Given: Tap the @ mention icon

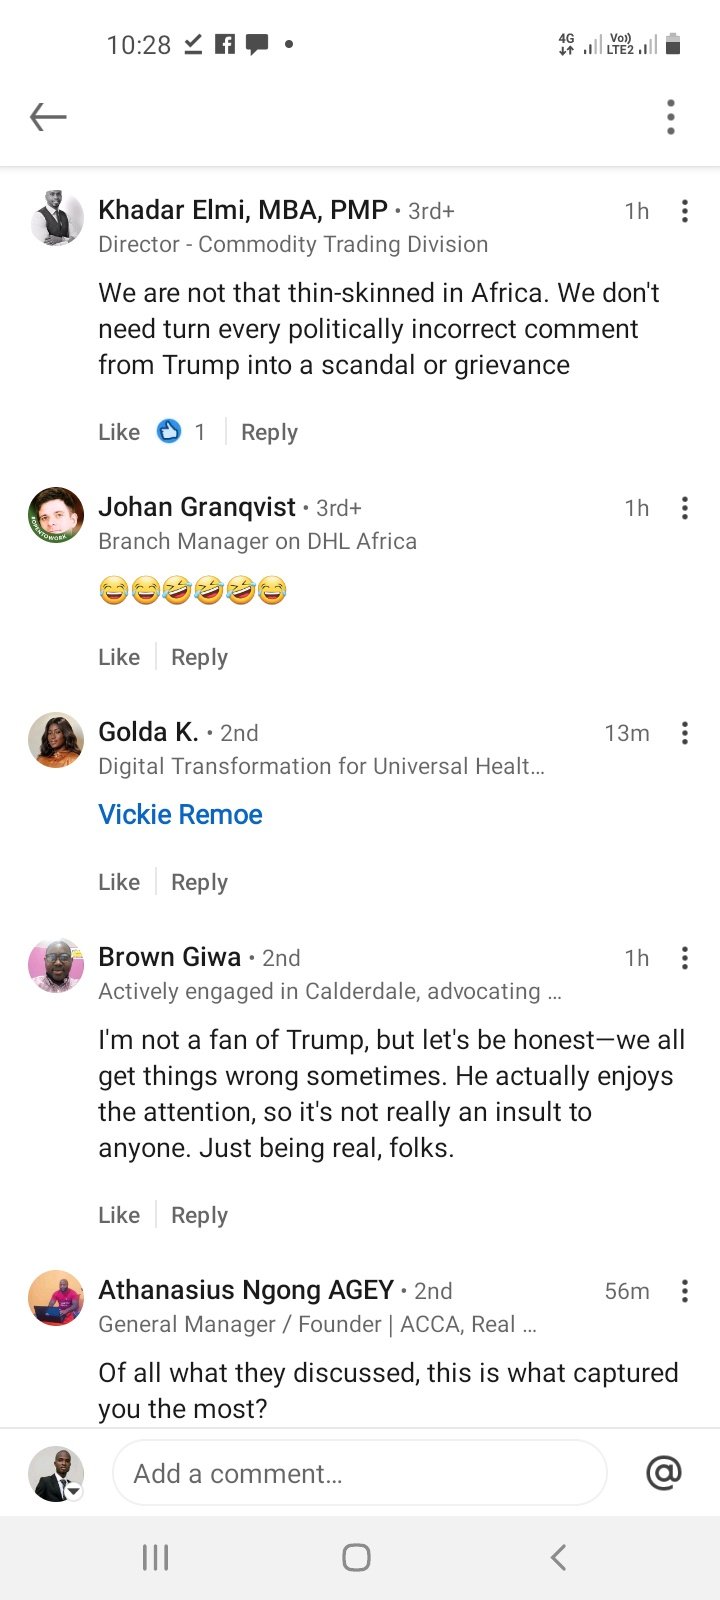Looking at the screenshot, I should point(664,1472).
